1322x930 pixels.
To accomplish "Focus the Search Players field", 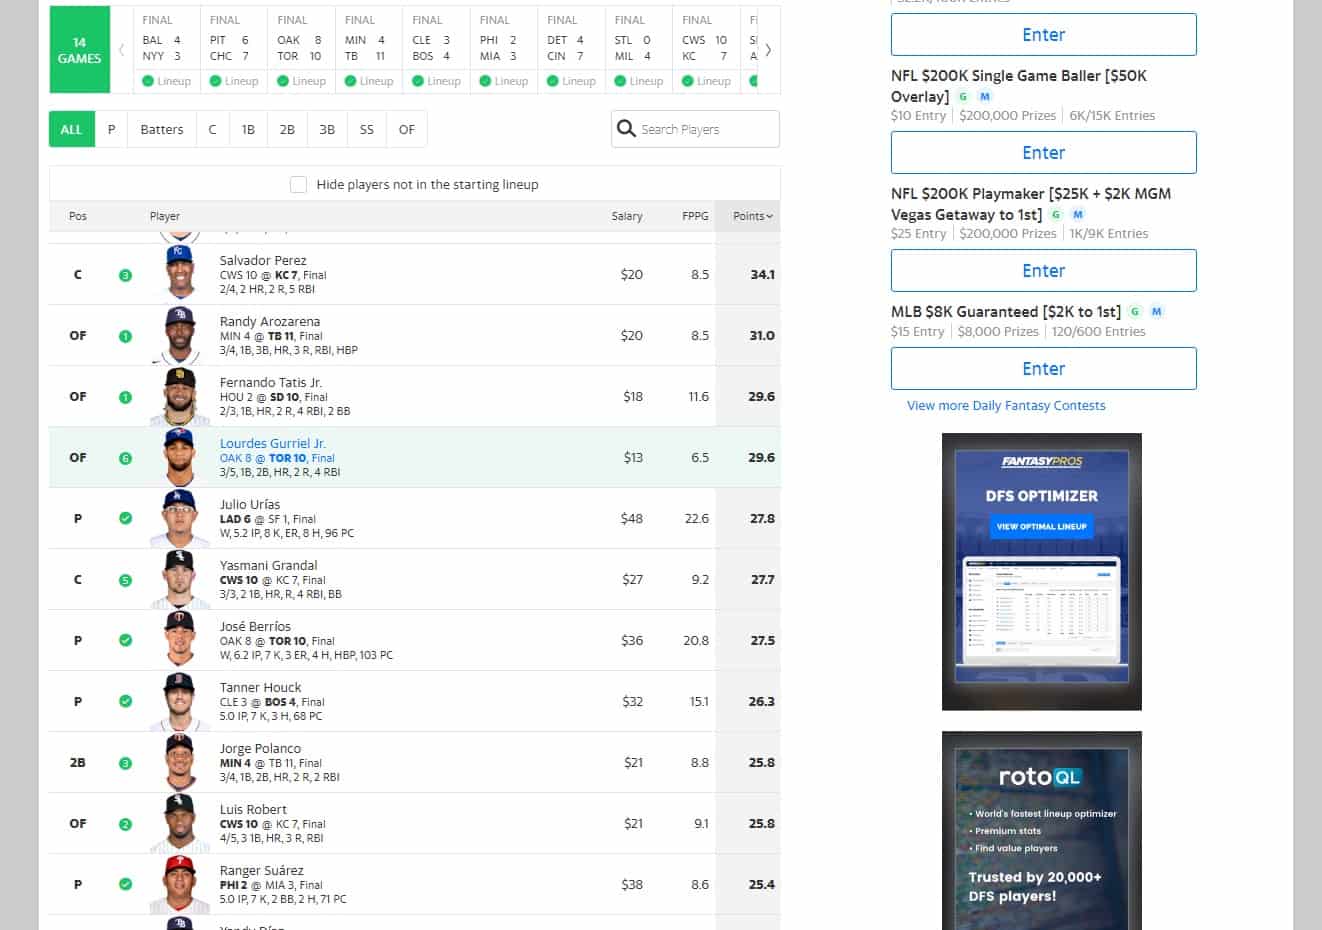I will pos(695,129).
